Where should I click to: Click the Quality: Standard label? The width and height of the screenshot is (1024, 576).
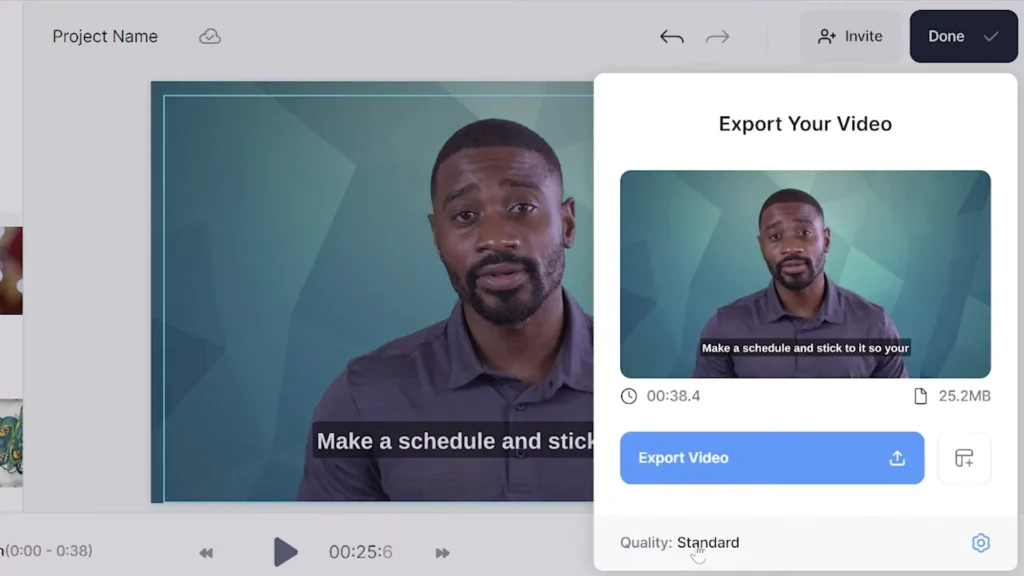click(x=679, y=543)
